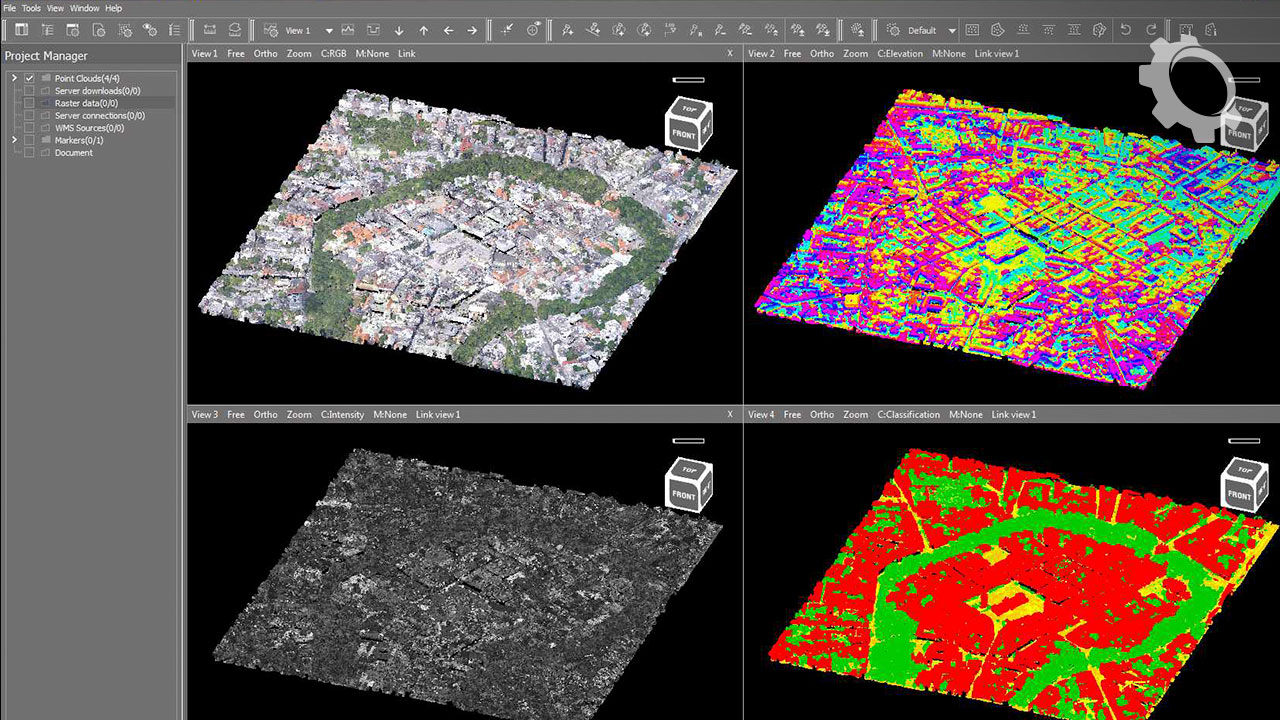1280x720 pixels.
Task: Select WMS Sources in the project tree
Action: click(x=89, y=128)
